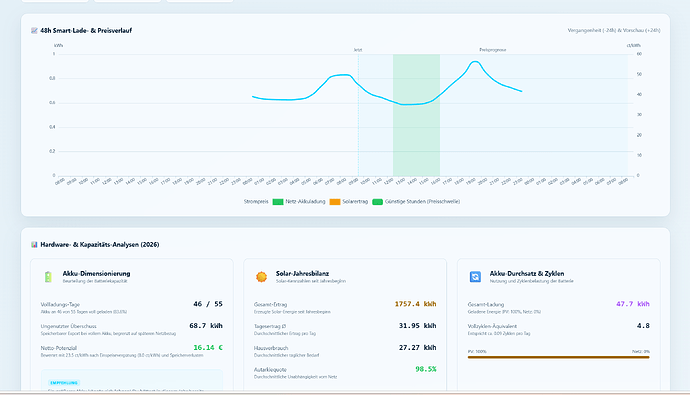The width and height of the screenshot is (690, 395).
Task: Click the battery icon in Akku-Dimensionierung card
Action: coord(48,277)
